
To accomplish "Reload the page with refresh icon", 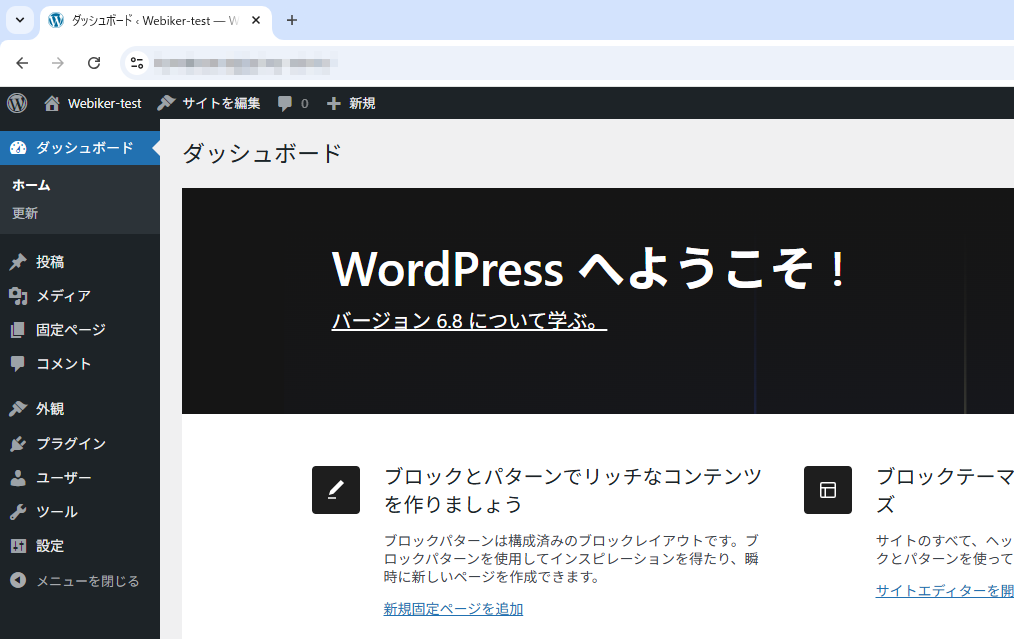I will pos(94,63).
